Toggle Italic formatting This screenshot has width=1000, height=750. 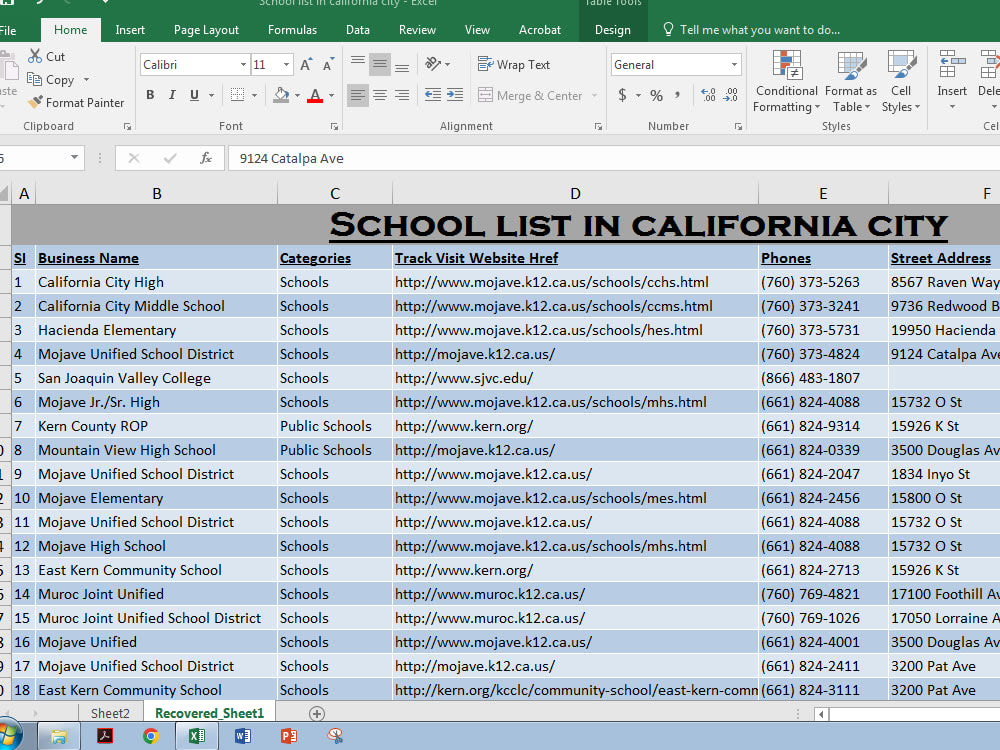point(172,95)
